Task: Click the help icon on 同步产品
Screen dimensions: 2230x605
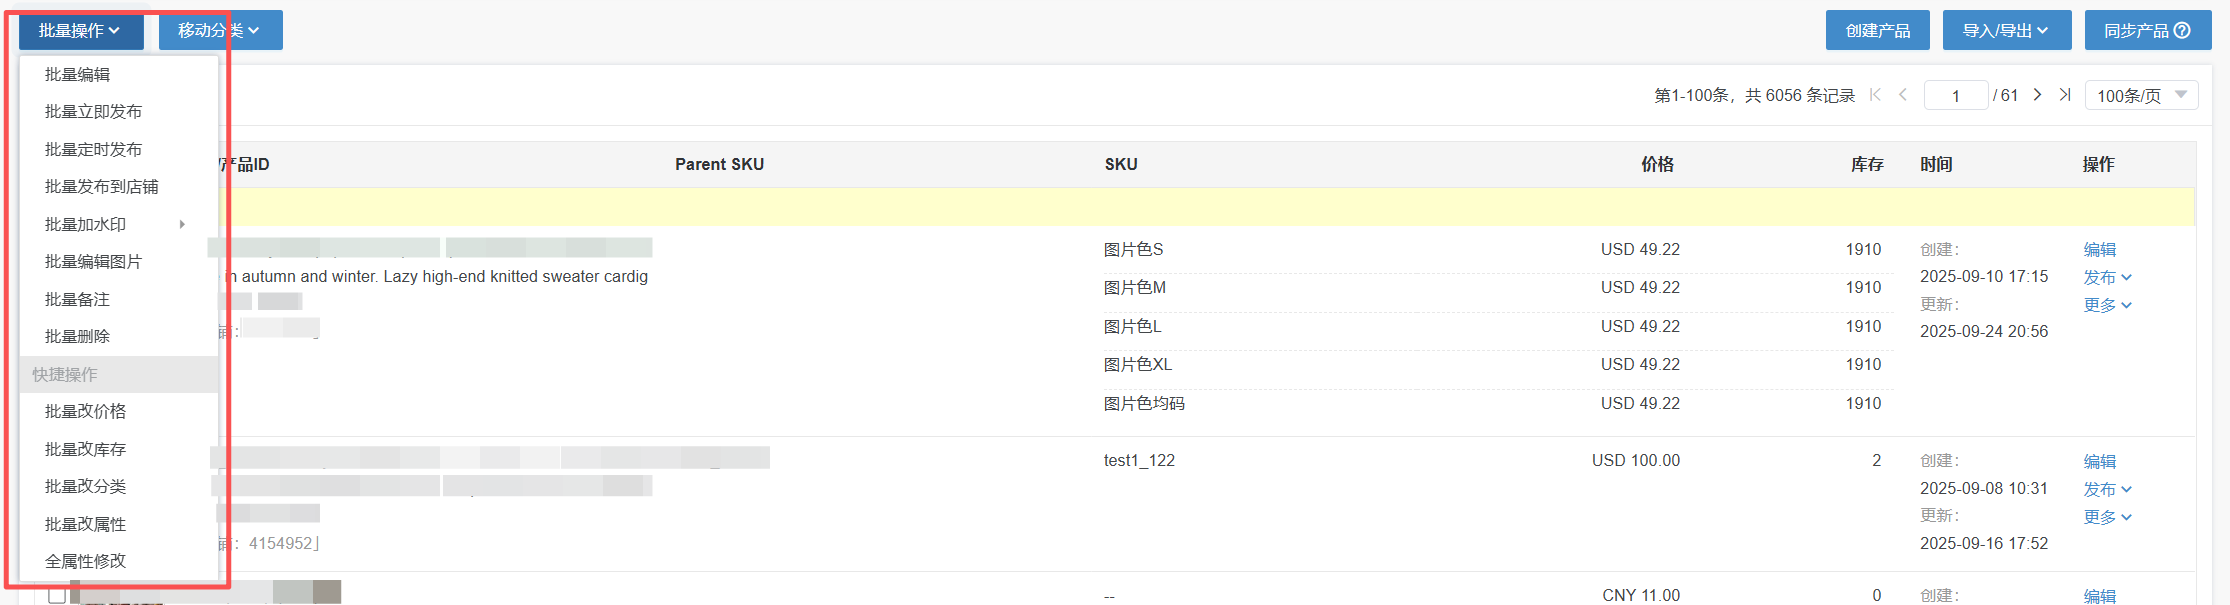Action: click(x=2182, y=31)
